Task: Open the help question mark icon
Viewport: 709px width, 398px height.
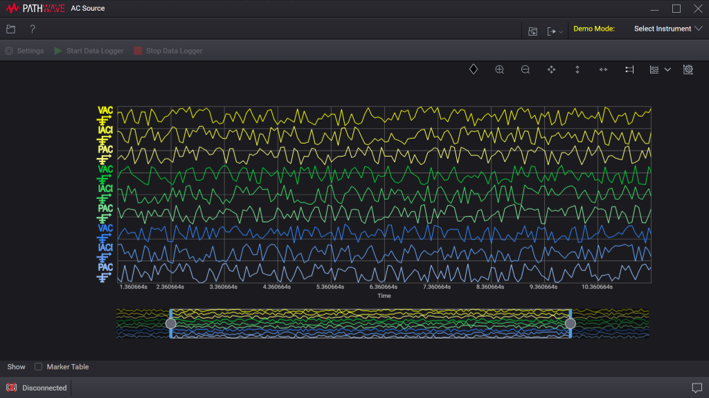Action: coord(32,29)
